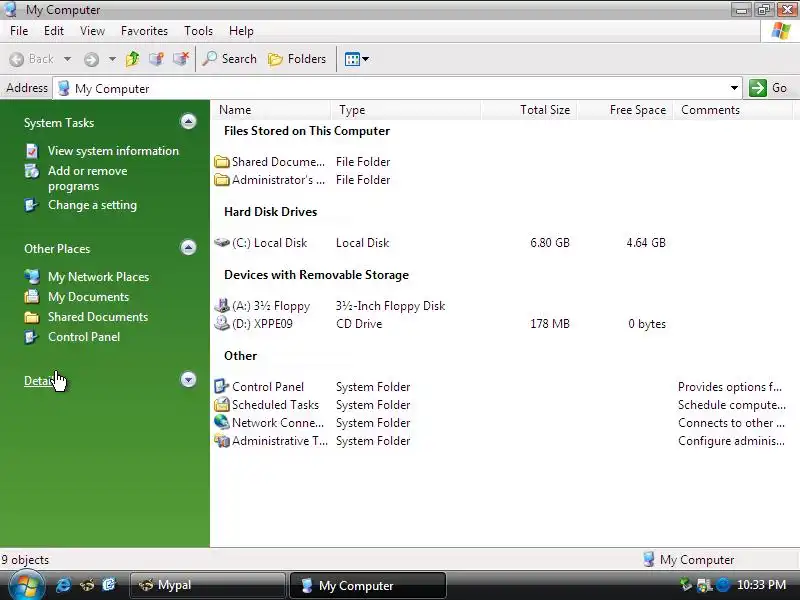
Task: Click Change a setting link
Action: (92, 205)
